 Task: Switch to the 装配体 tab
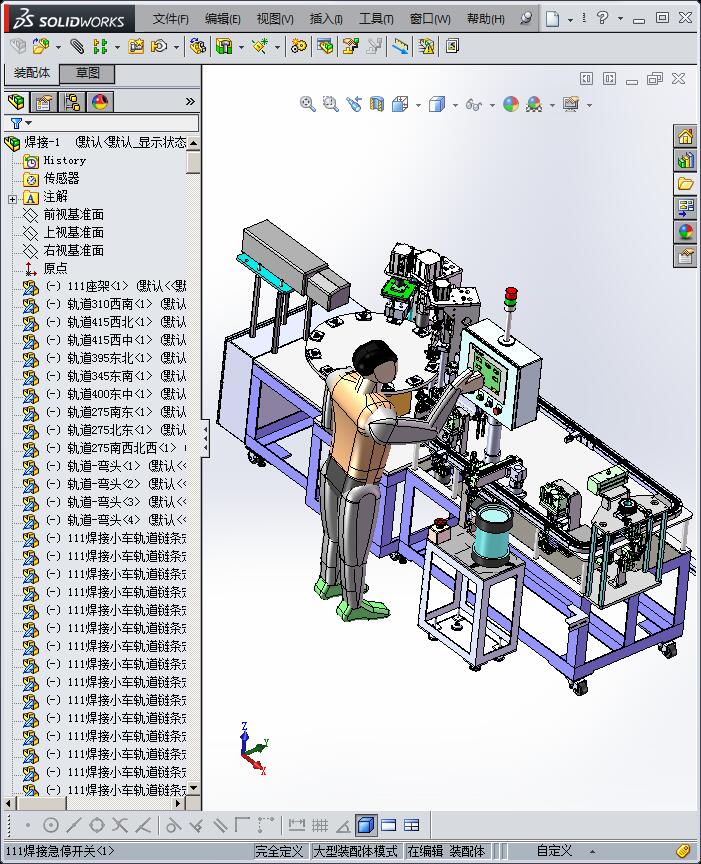[32, 73]
